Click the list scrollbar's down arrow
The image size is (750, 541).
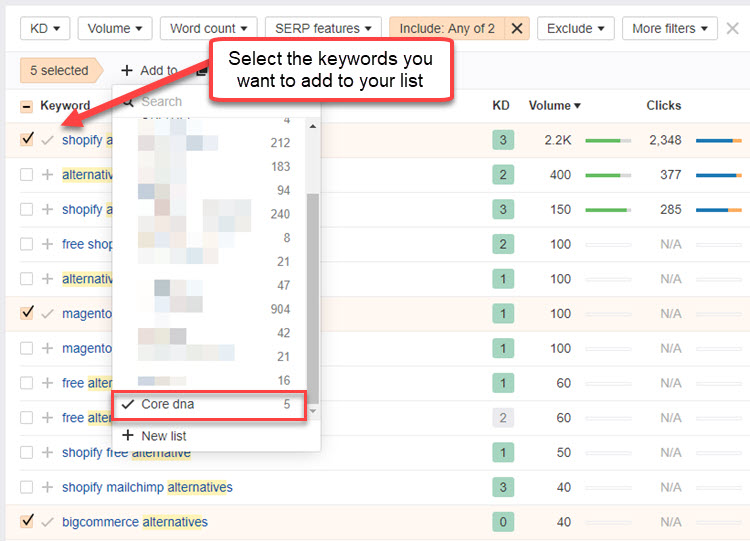[x=313, y=412]
